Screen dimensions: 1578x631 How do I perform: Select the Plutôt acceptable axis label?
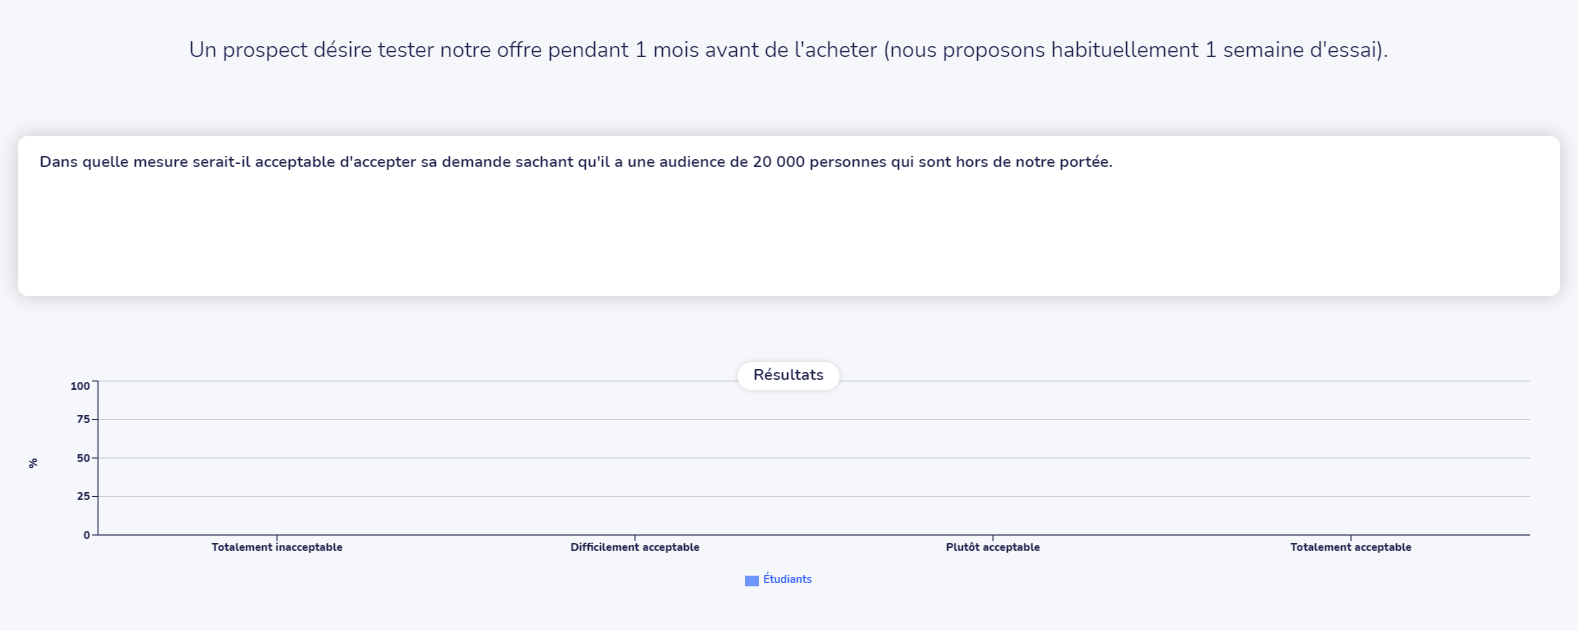[993, 548]
